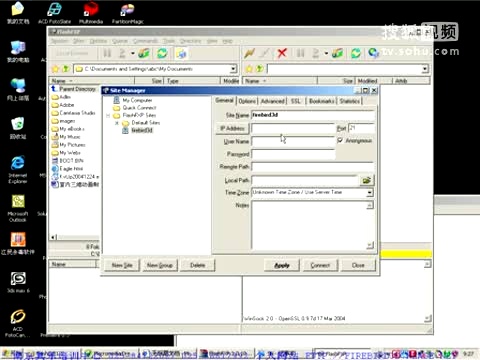Viewport: 480px width, 360px height.
Task: Click the red X abort icon in toolbar
Action: tap(282, 53)
